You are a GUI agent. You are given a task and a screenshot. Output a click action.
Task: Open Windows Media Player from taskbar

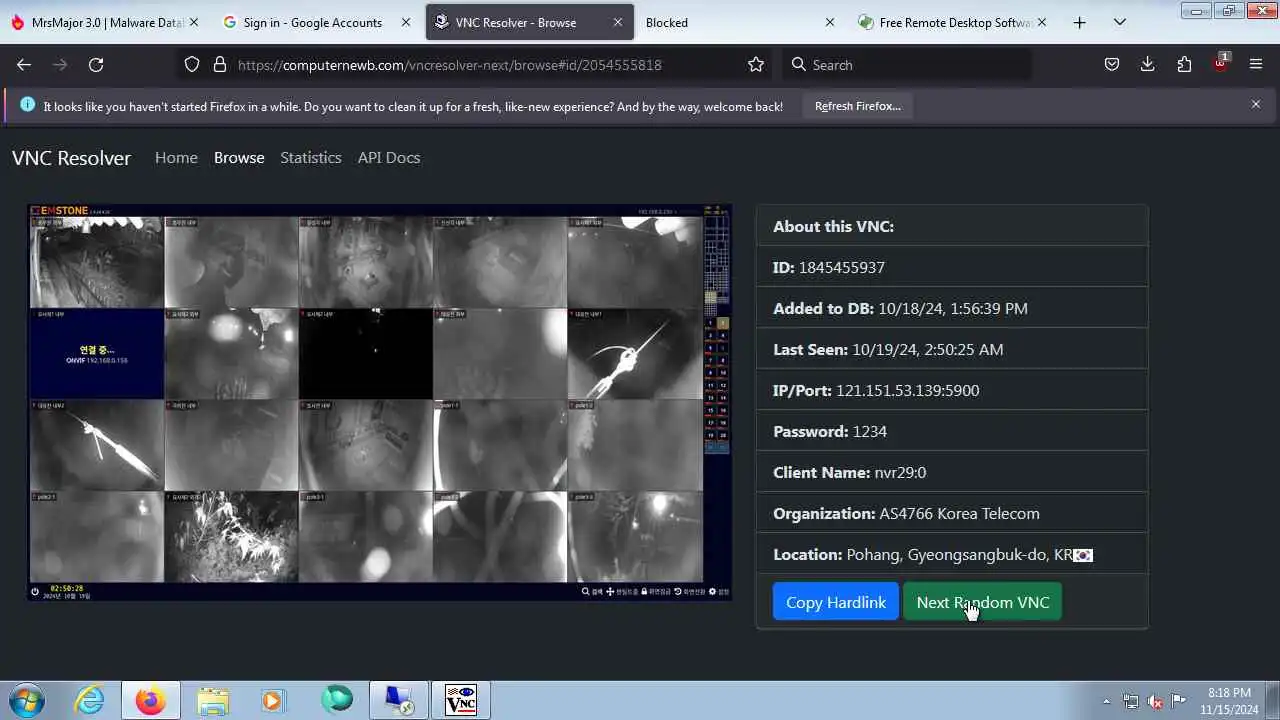coord(273,700)
